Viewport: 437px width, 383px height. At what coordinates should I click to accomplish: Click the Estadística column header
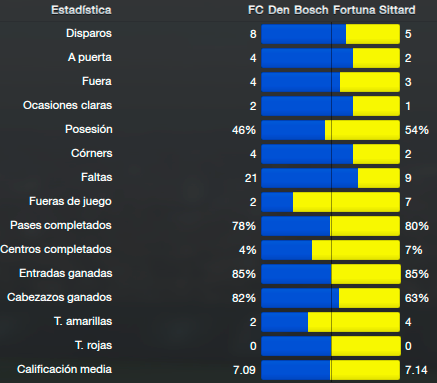coord(81,10)
